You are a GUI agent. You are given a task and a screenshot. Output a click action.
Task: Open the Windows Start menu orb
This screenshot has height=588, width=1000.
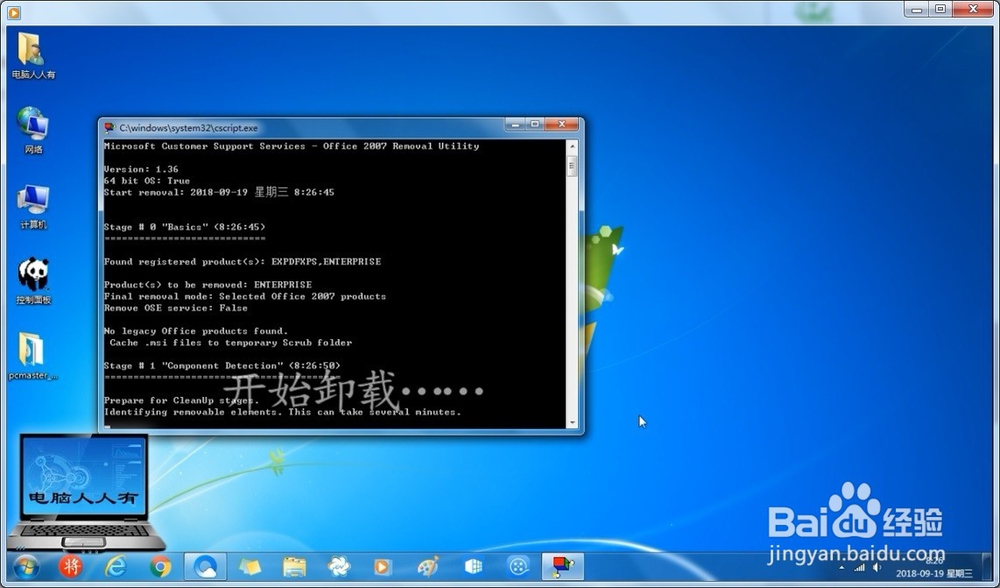[26, 566]
